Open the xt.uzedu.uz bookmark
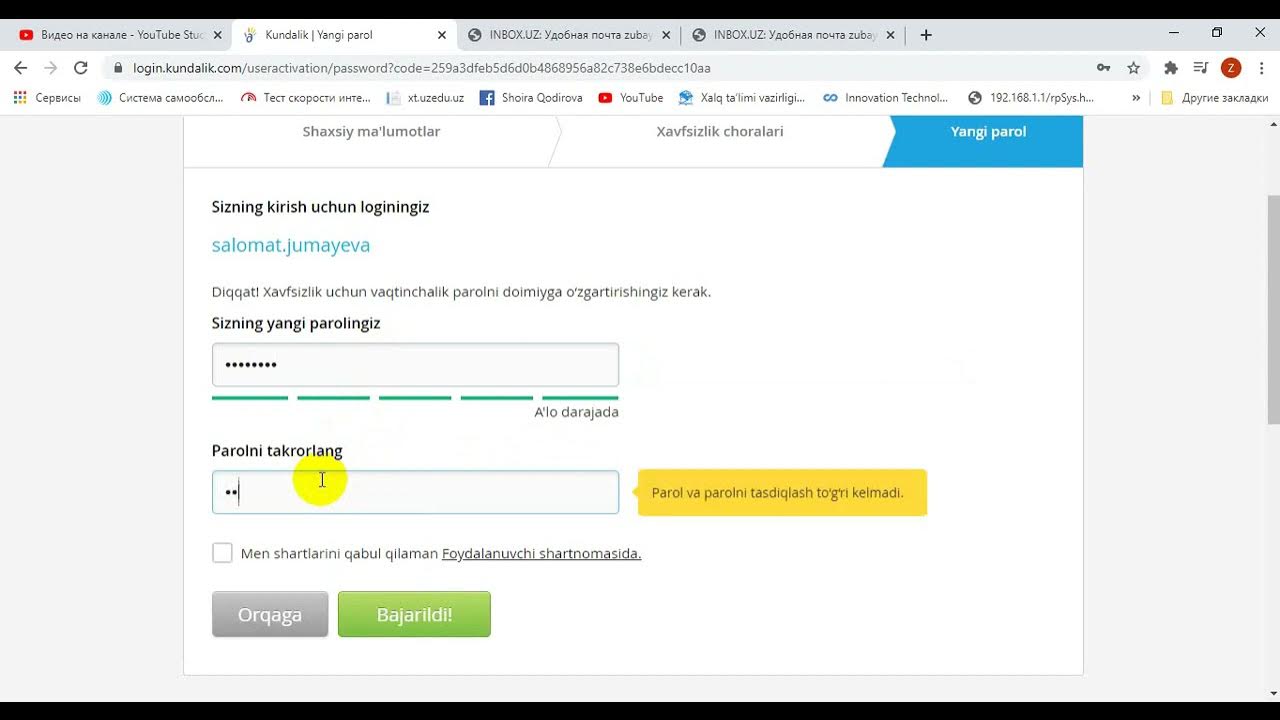 (x=425, y=98)
